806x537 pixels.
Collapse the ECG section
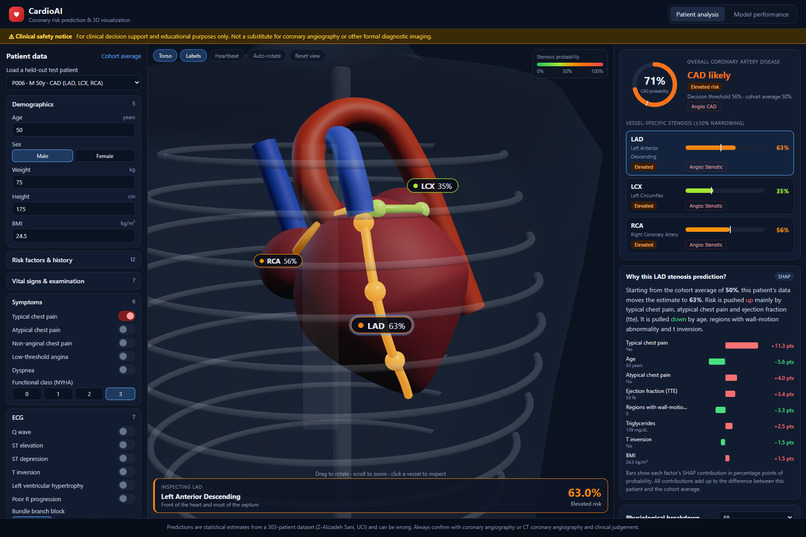pos(74,417)
